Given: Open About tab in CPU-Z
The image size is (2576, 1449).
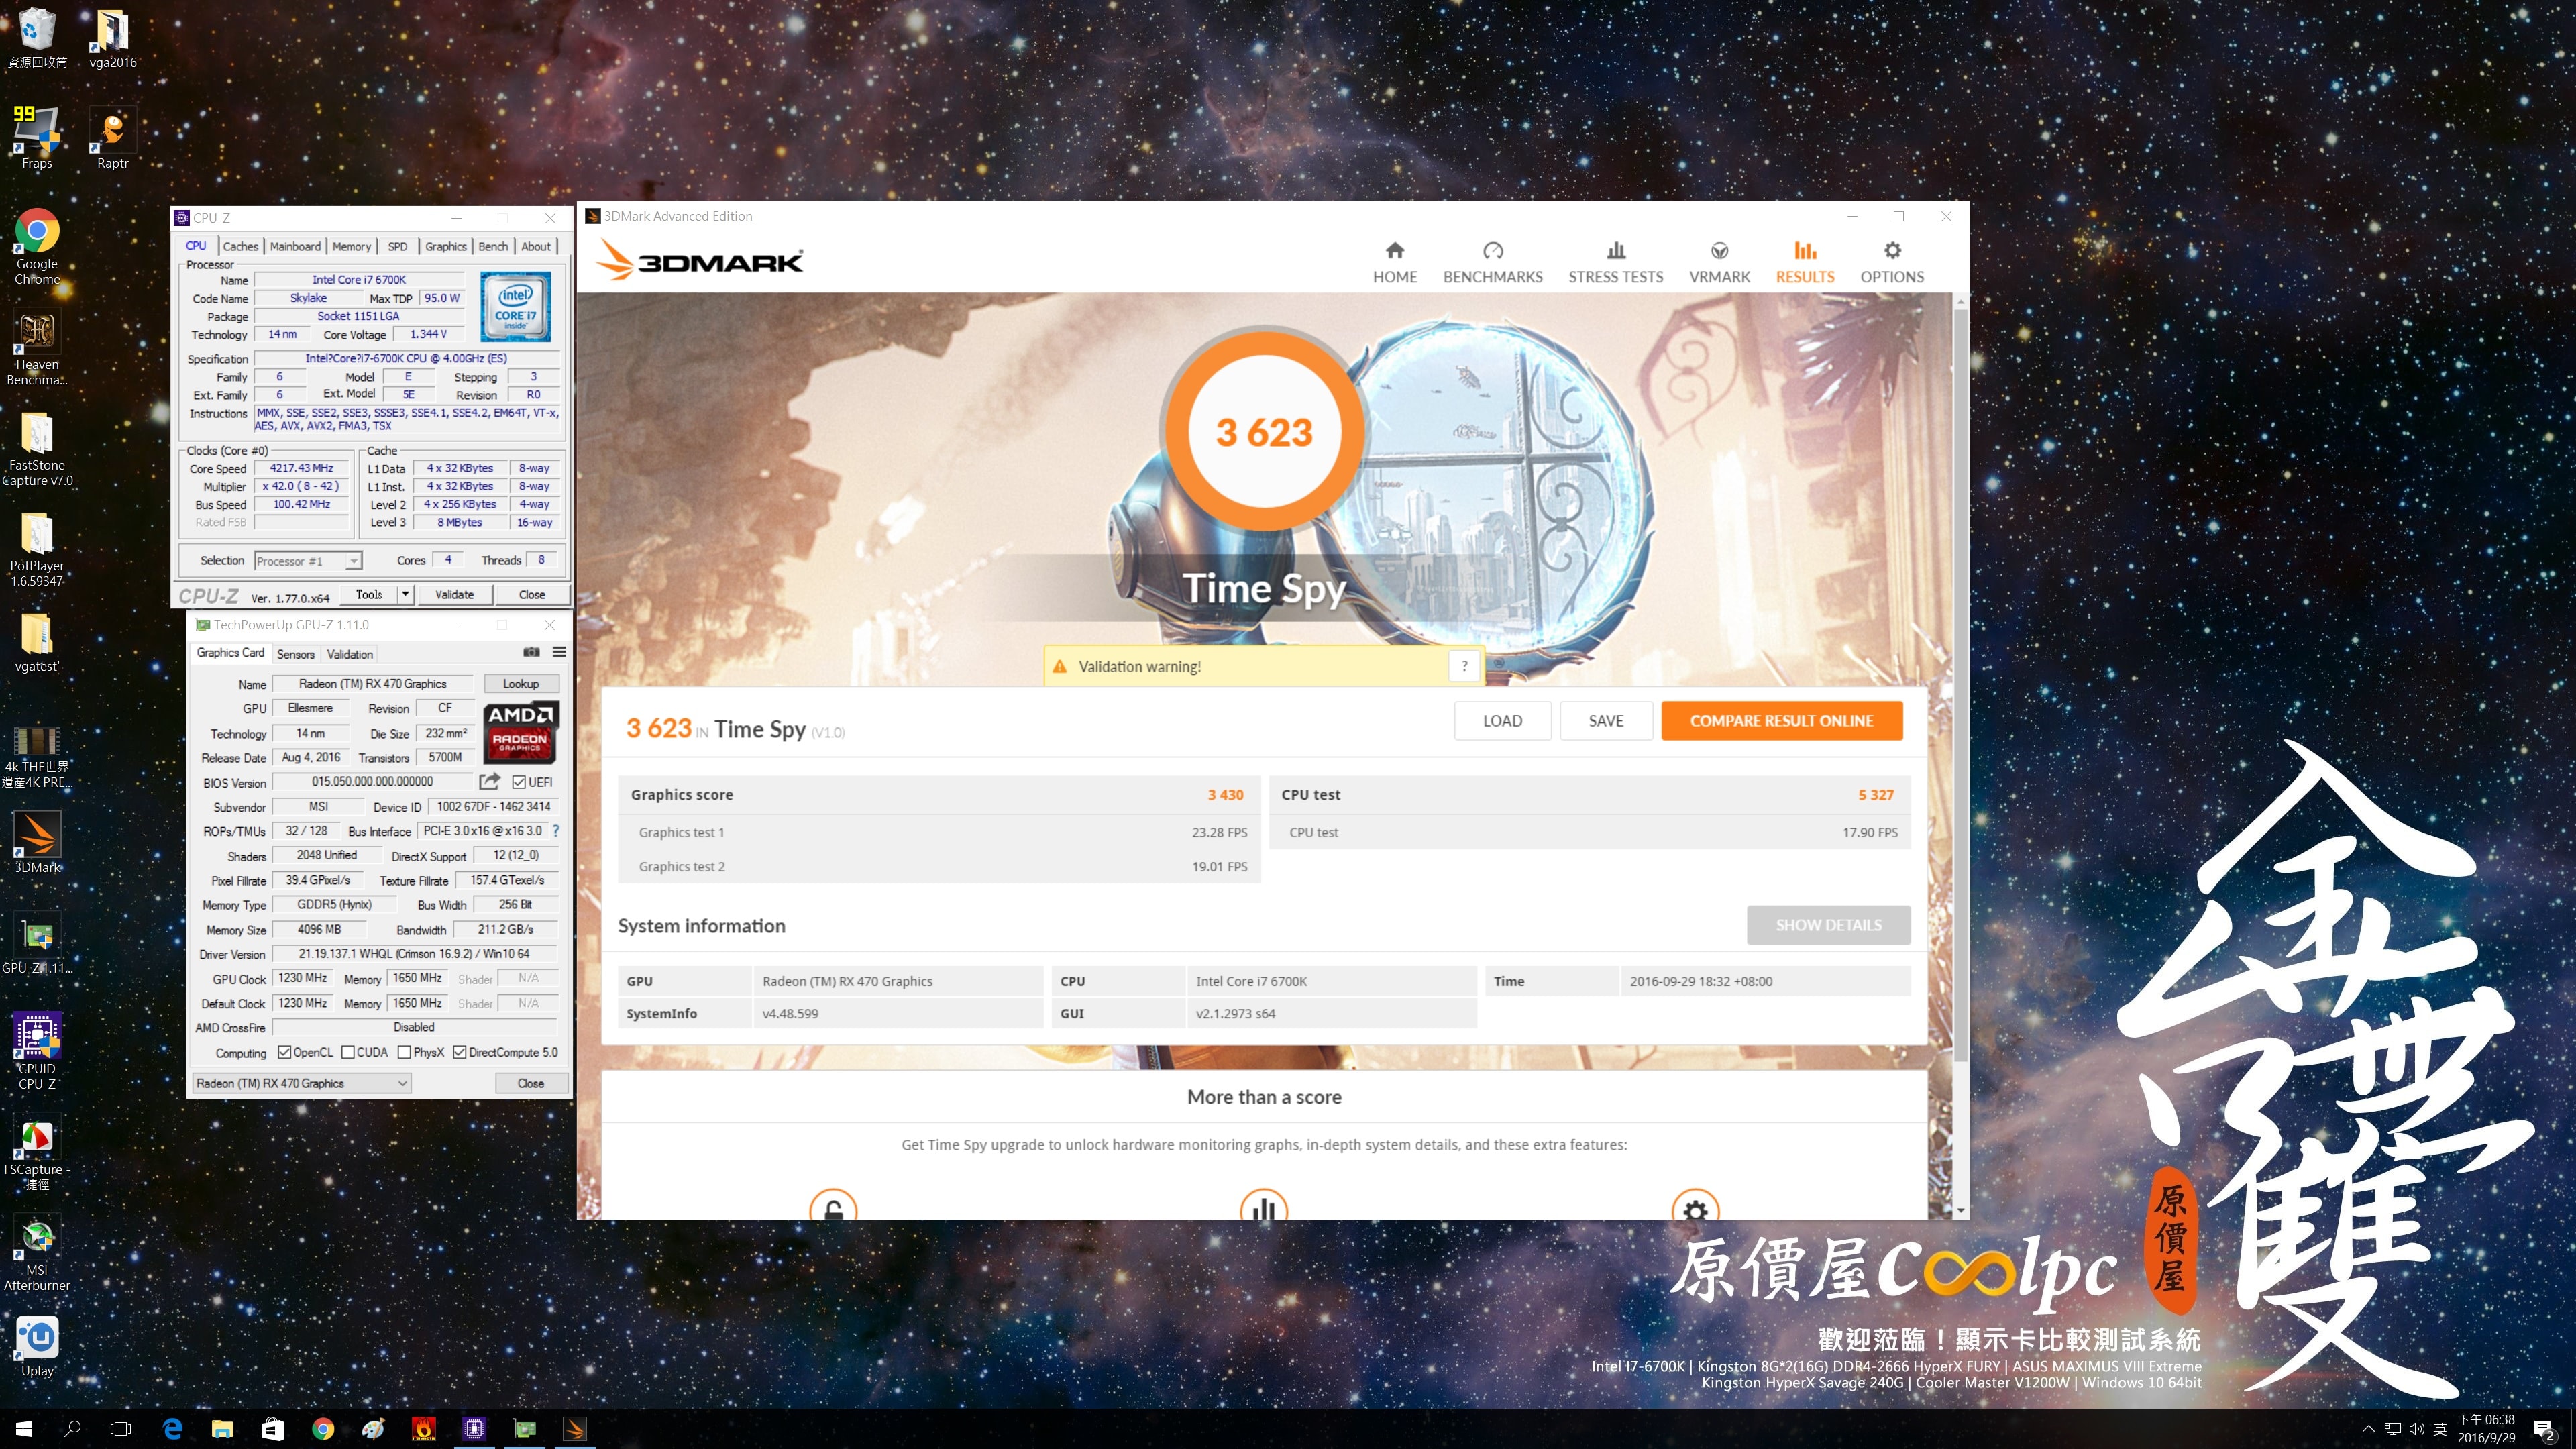Looking at the screenshot, I should [x=536, y=246].
